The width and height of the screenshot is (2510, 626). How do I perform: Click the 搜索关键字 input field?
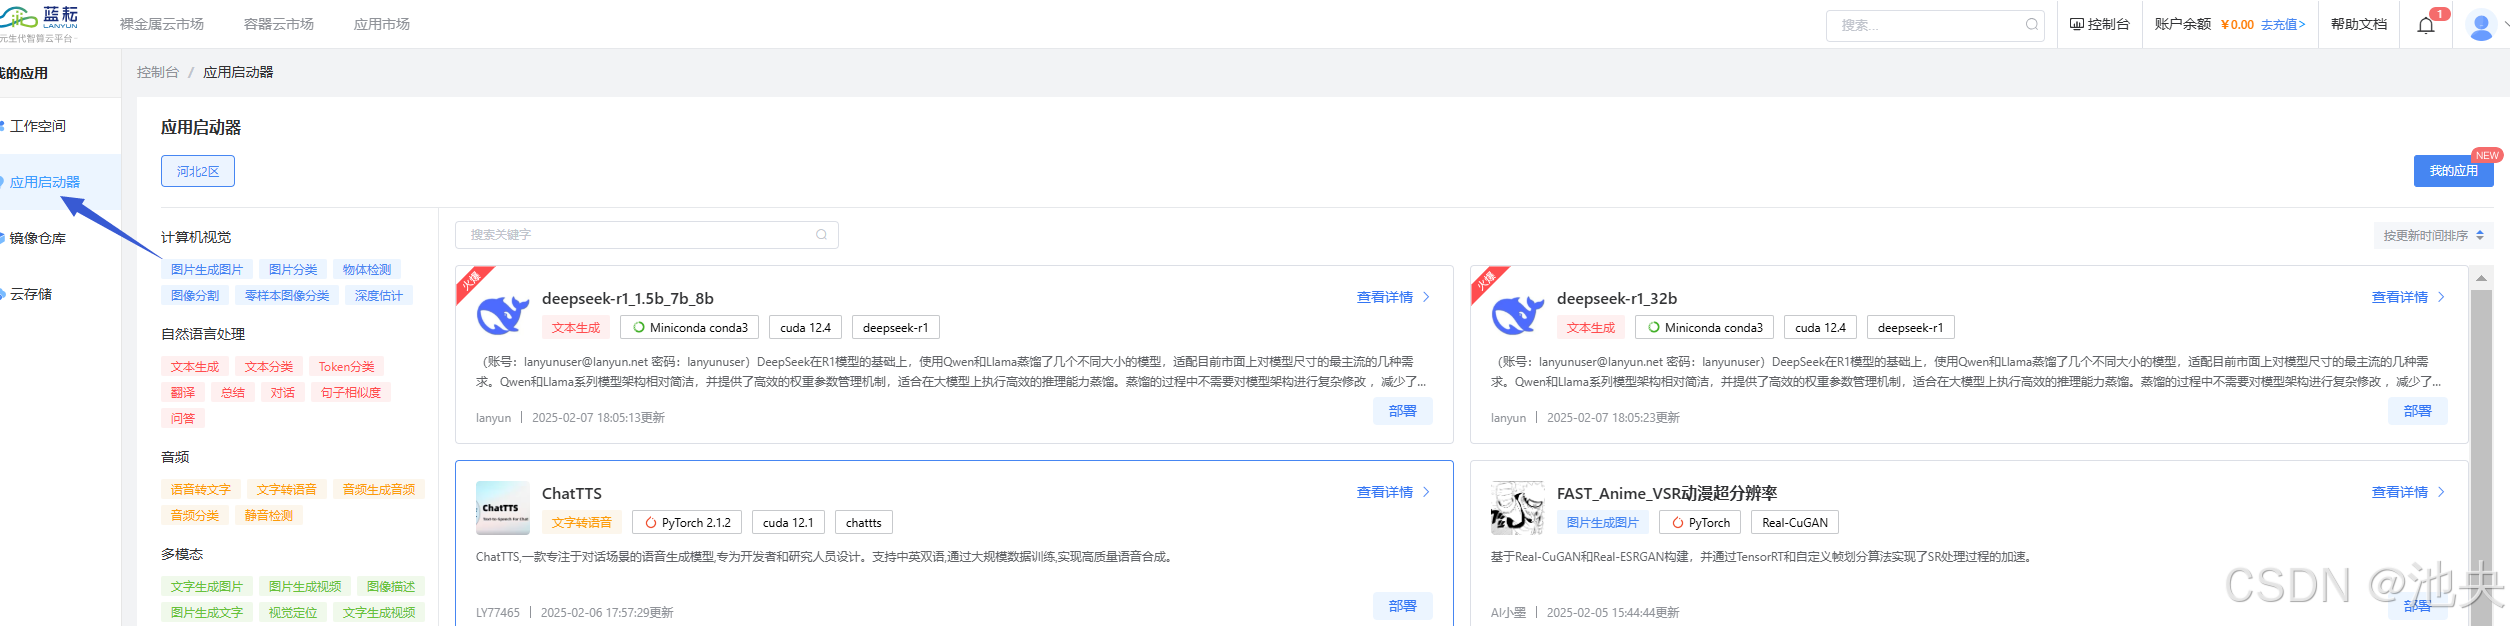click(x=647, y=235)
